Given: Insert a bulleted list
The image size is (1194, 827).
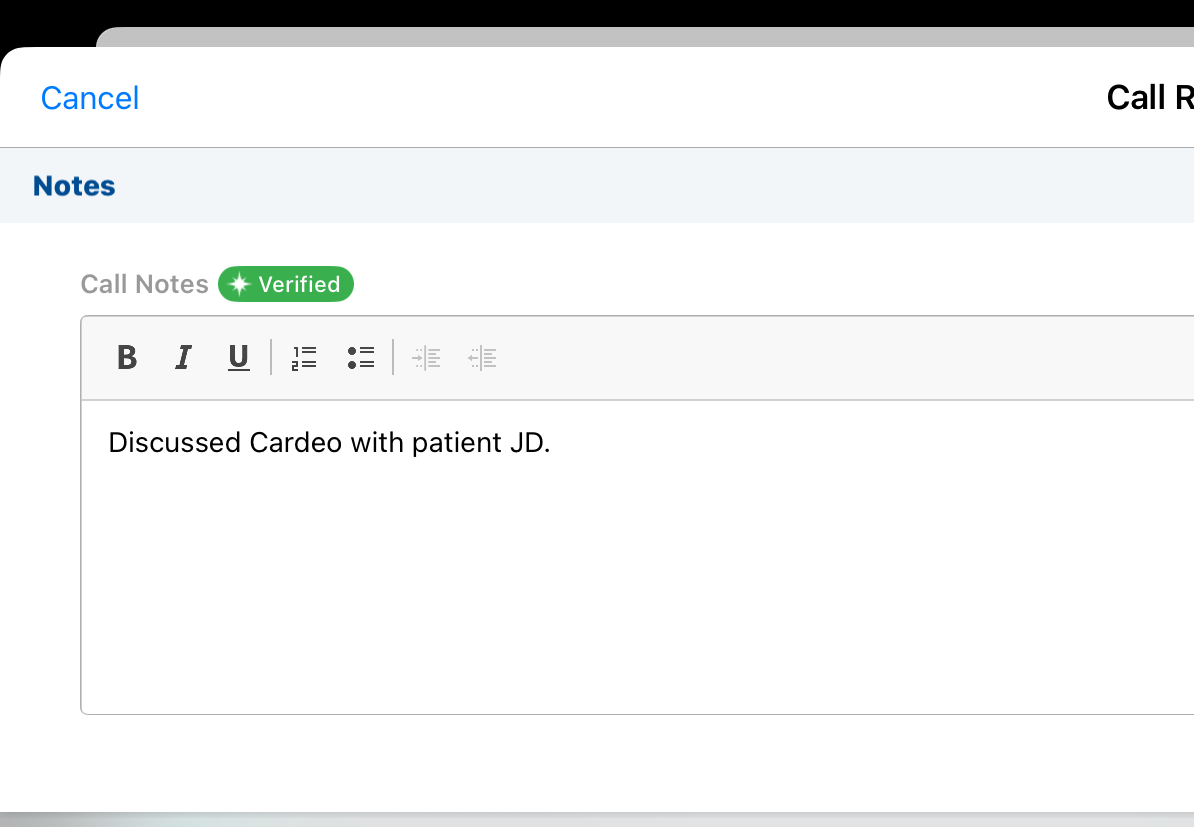Looking at the screenshot, I should pyautogui.click(x=361, y=357).
